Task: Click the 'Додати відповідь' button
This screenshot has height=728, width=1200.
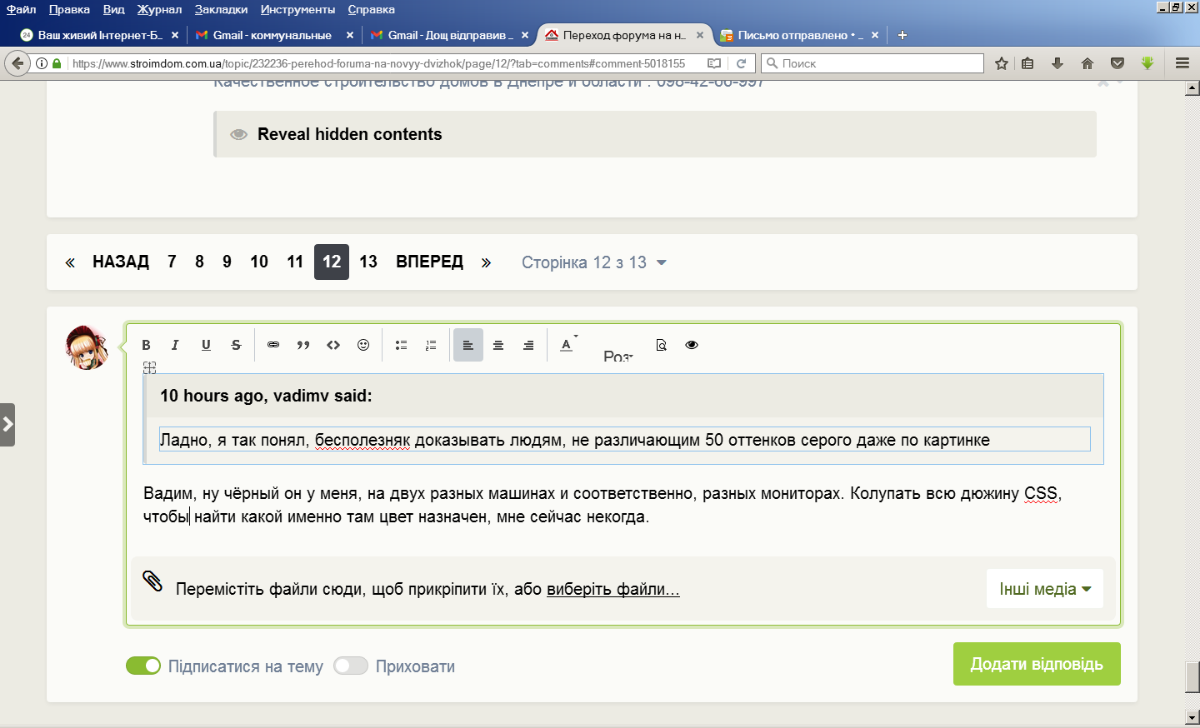Action: (x=1037, y=664)
